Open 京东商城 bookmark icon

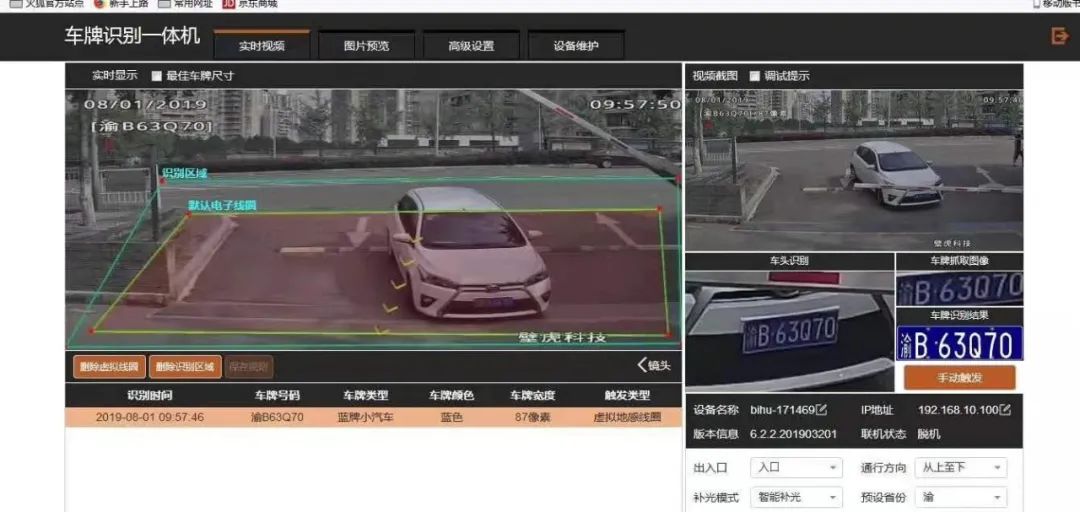point(229,3)
